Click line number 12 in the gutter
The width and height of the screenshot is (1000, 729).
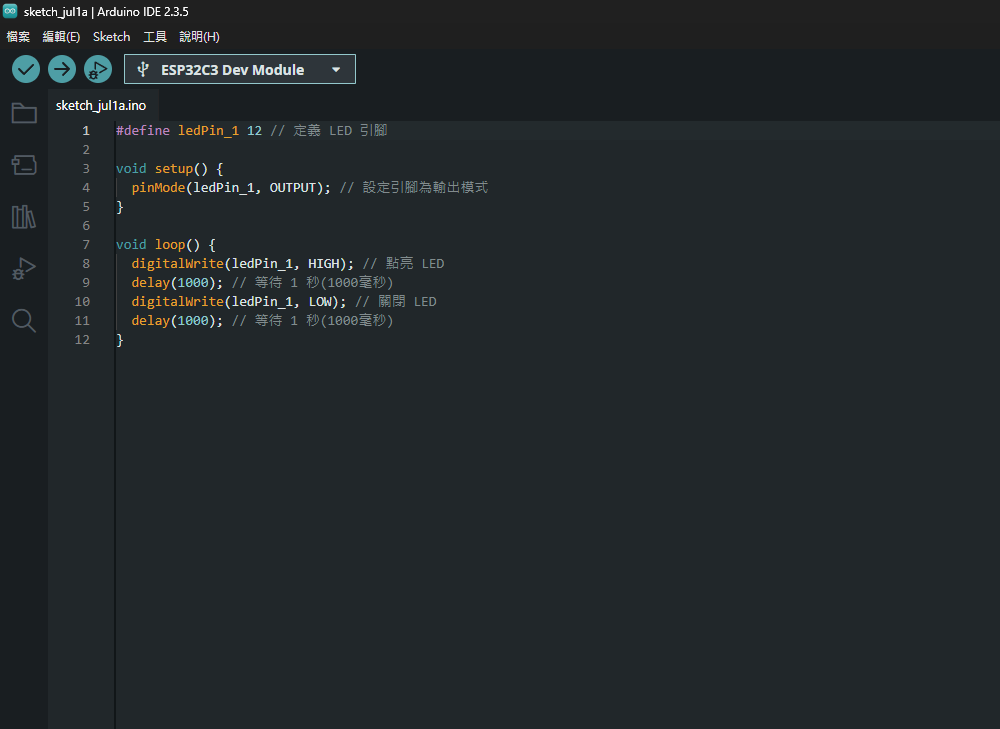click(82, 340)
